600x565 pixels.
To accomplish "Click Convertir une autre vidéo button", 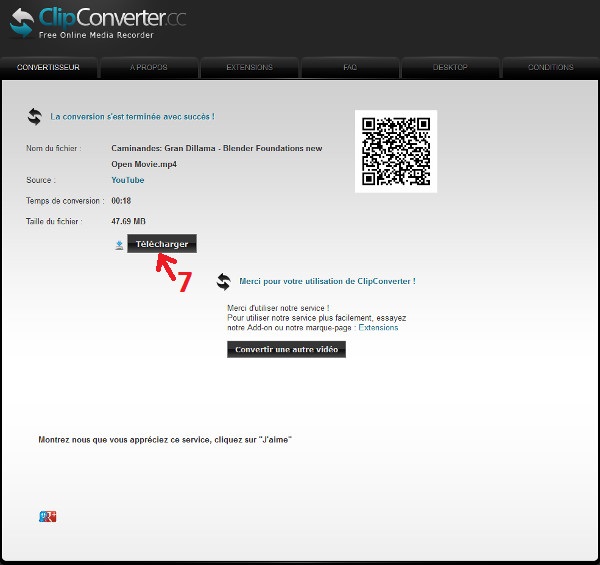I will point(286,350).
